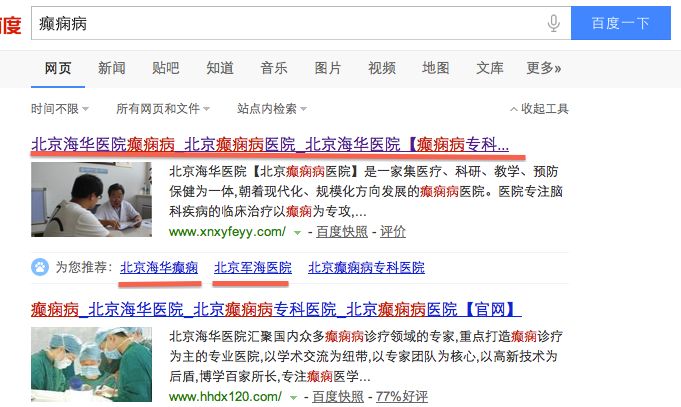Viewport: 681px width, 407px height.
Task: Click the URL www.xnxyfeyy.com/
Action: [x=228, y=232]
